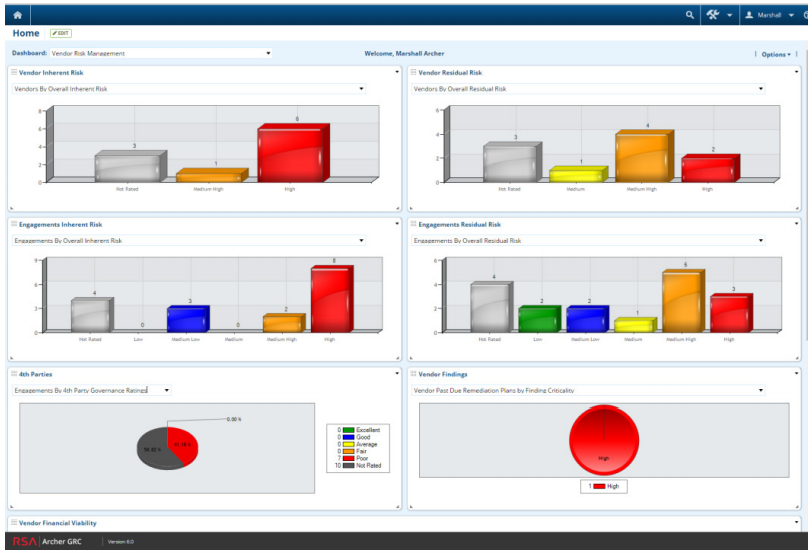Image resolution: width=812 pixels, height=553 pixels.
Task: Click the blue Medium Low bar in Engagements Inherent Risk
Action: [x=187, y=319]
